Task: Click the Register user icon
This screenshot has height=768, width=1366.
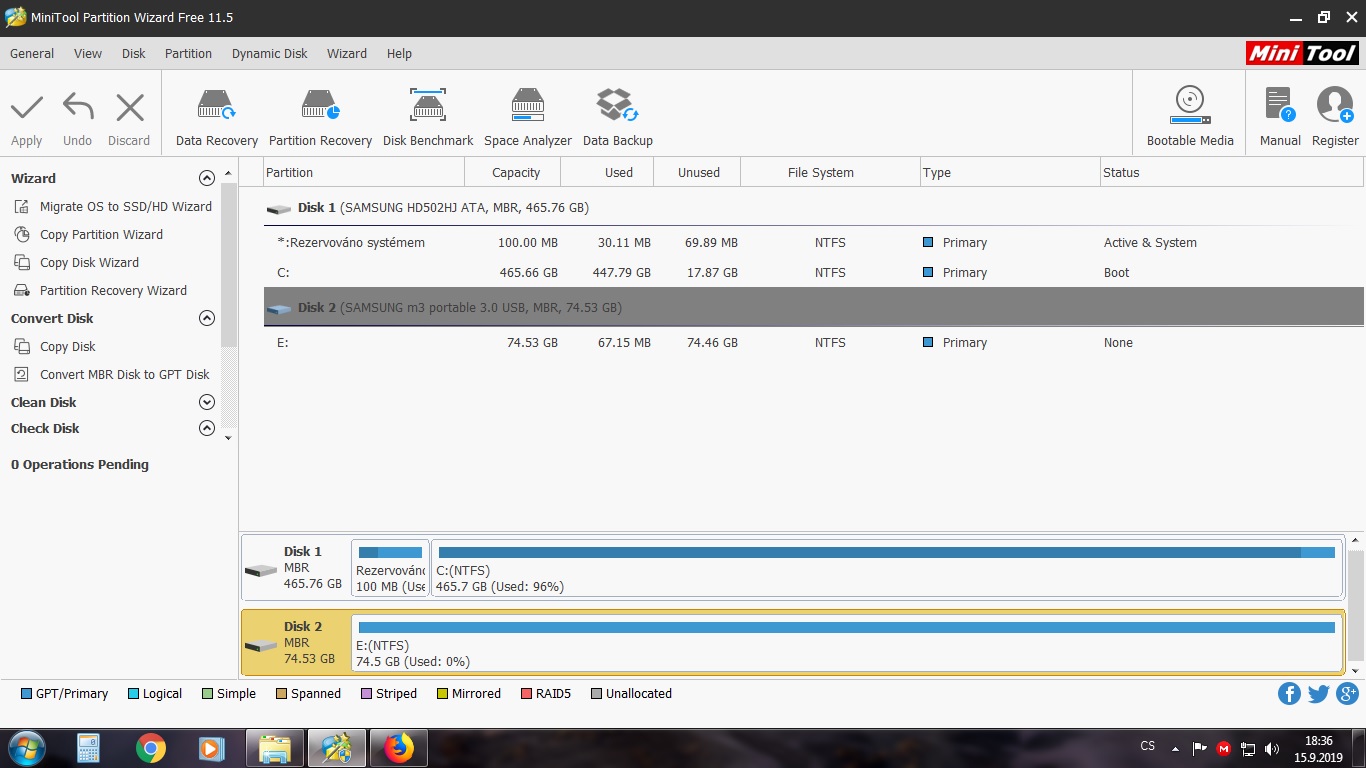Action: click(x=1335, y=117)
